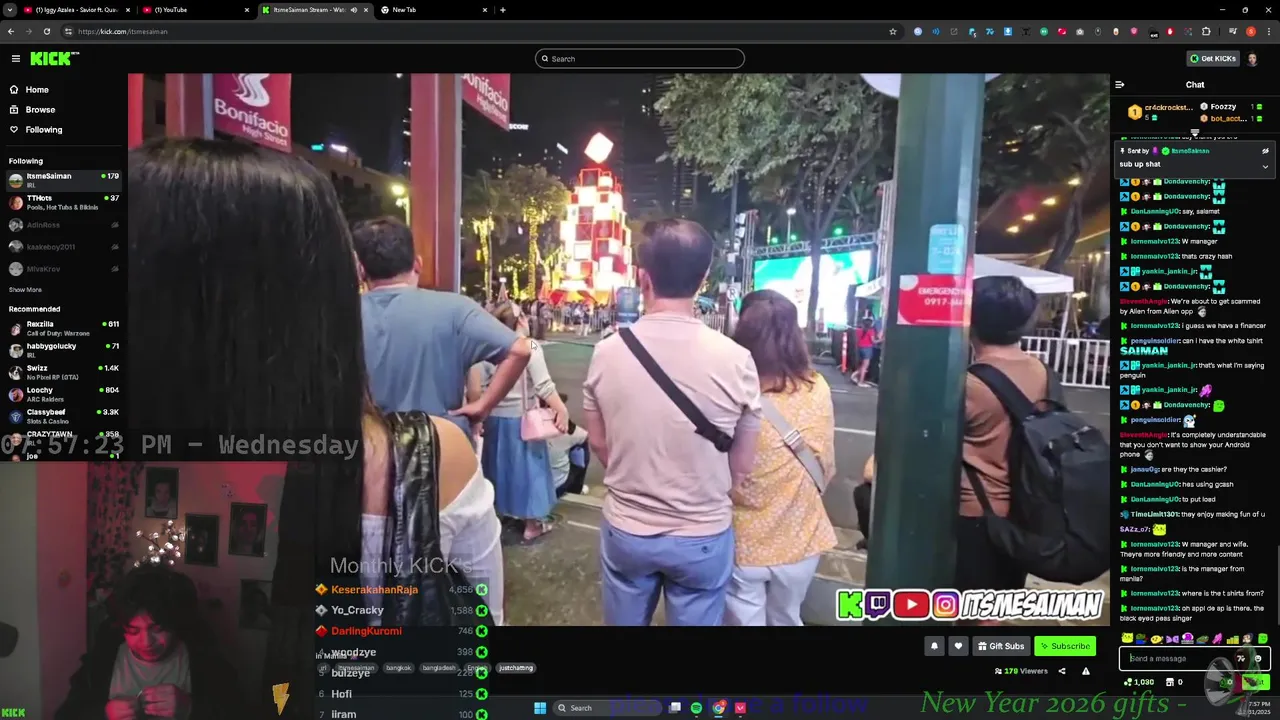Open Chrome three-dot menu
The height and width of the screenshot is (720, 1280).
1269,31
